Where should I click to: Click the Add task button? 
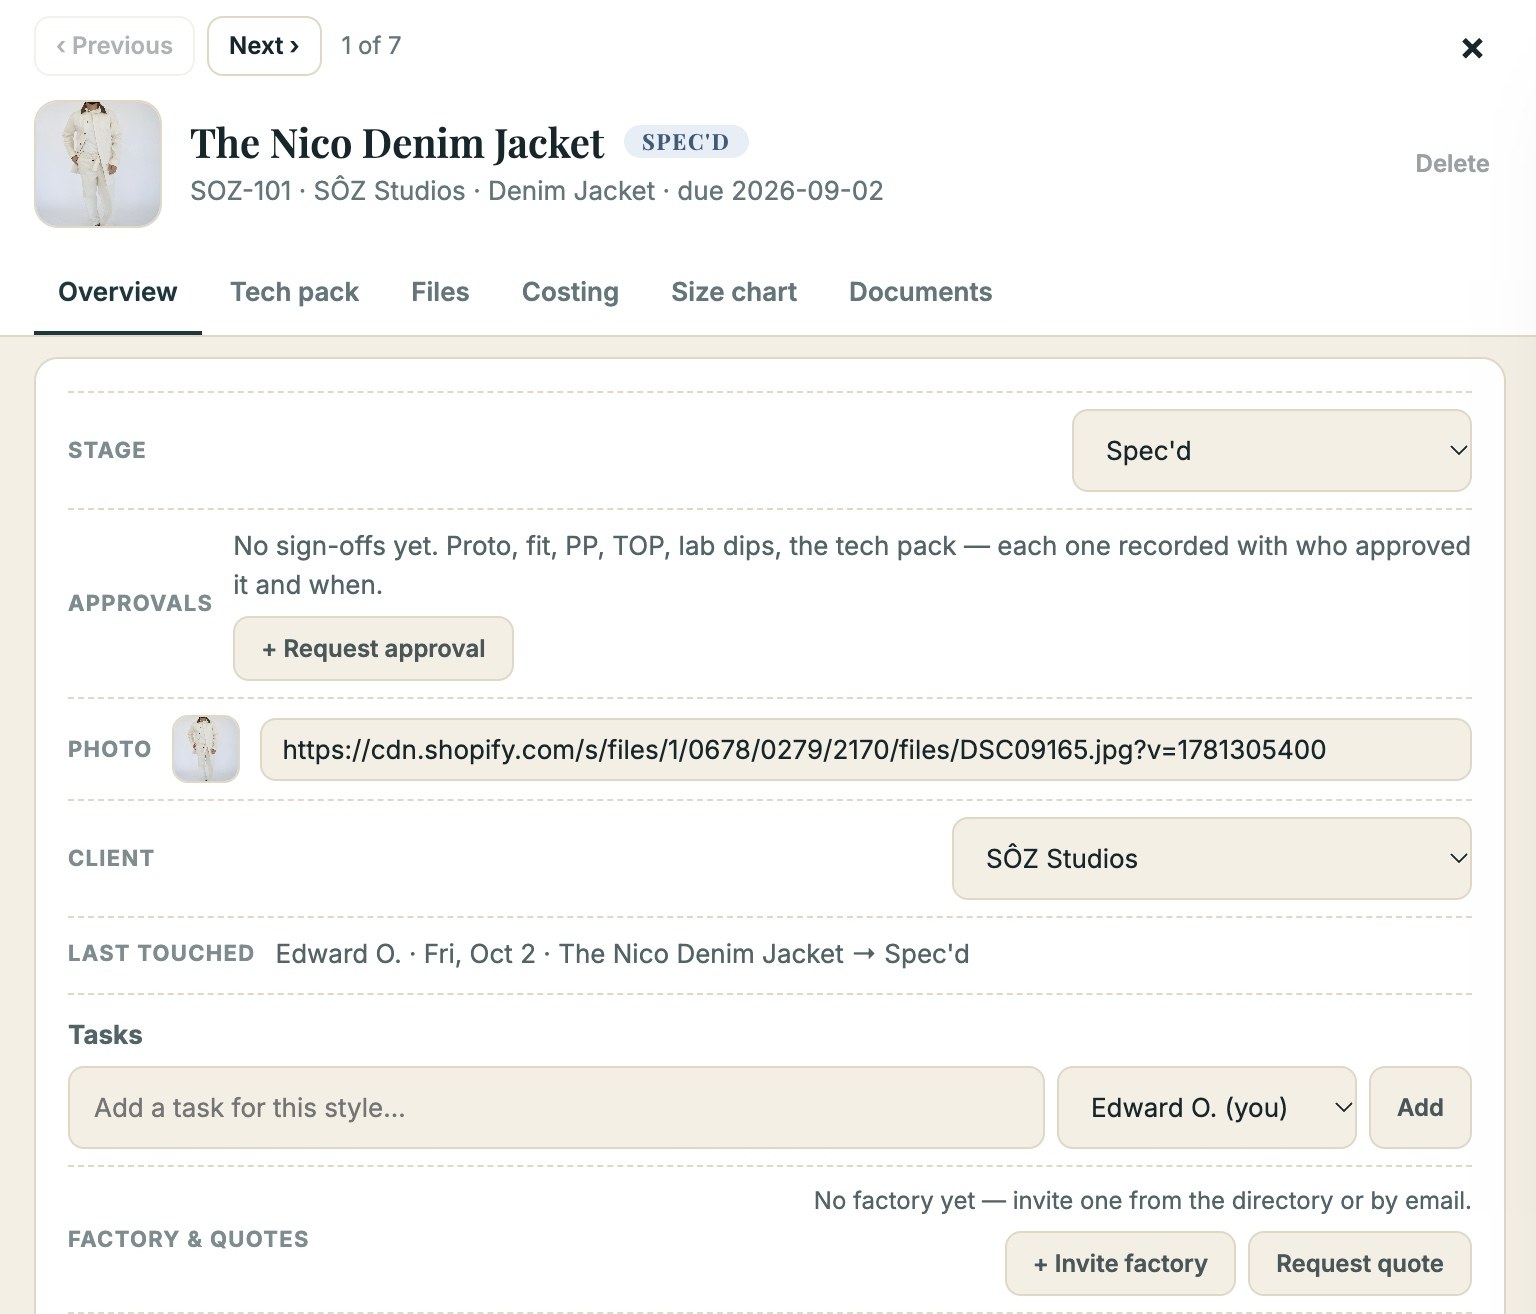pos(1420,1108)
